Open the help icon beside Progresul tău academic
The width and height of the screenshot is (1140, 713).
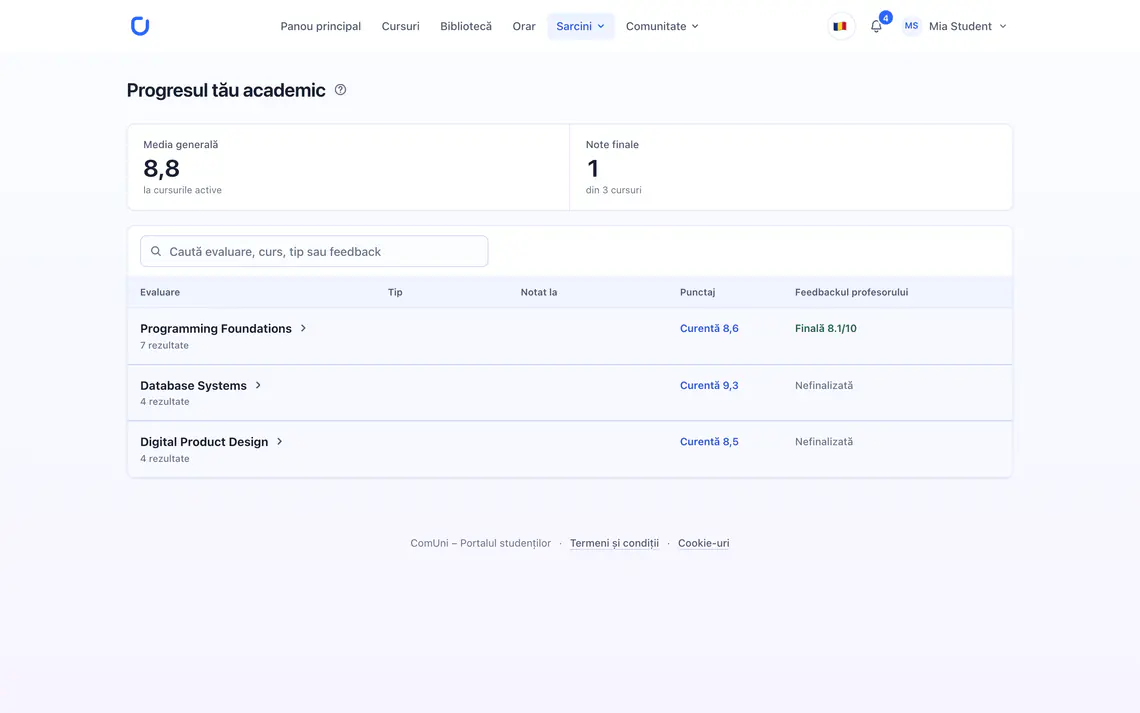tap(340, 89)
